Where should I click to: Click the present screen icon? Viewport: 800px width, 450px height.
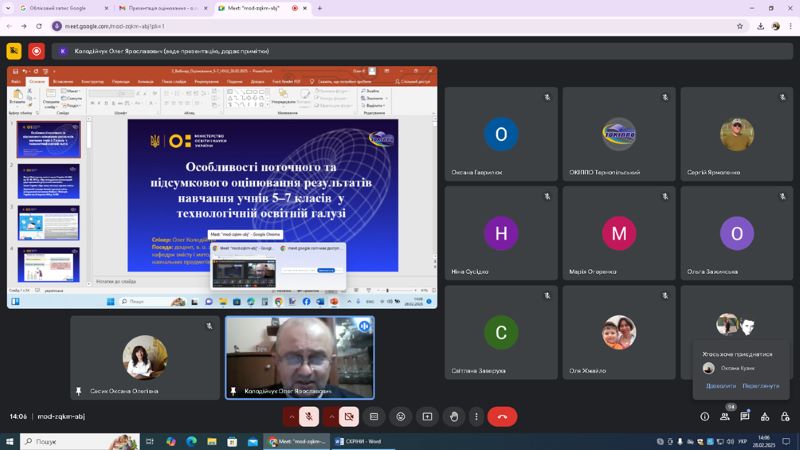tap(428, 417)
